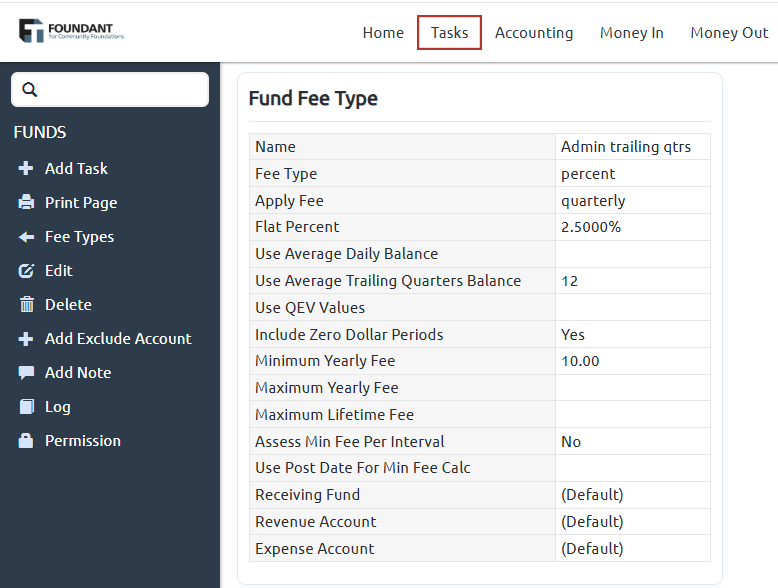Select the '2.5000%' flat percent value
778x588 pixels.
tap(591, 227)
